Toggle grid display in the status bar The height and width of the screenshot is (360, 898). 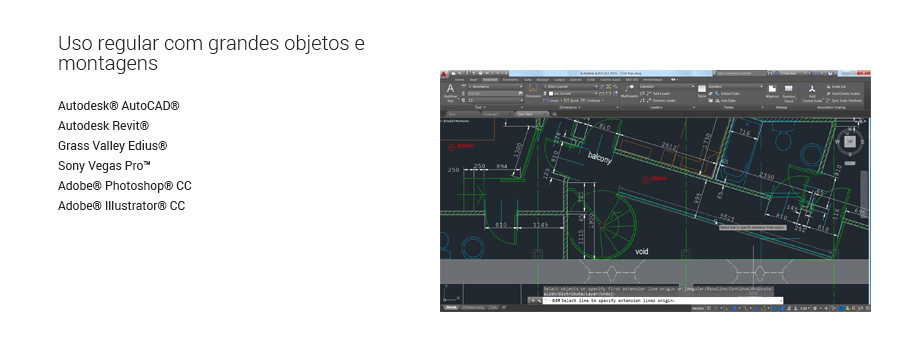pos(709,308)
